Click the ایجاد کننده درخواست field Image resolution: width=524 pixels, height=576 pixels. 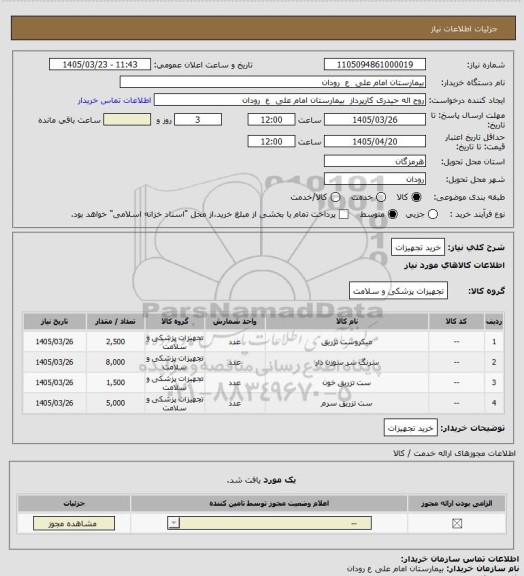click(290, 100)
